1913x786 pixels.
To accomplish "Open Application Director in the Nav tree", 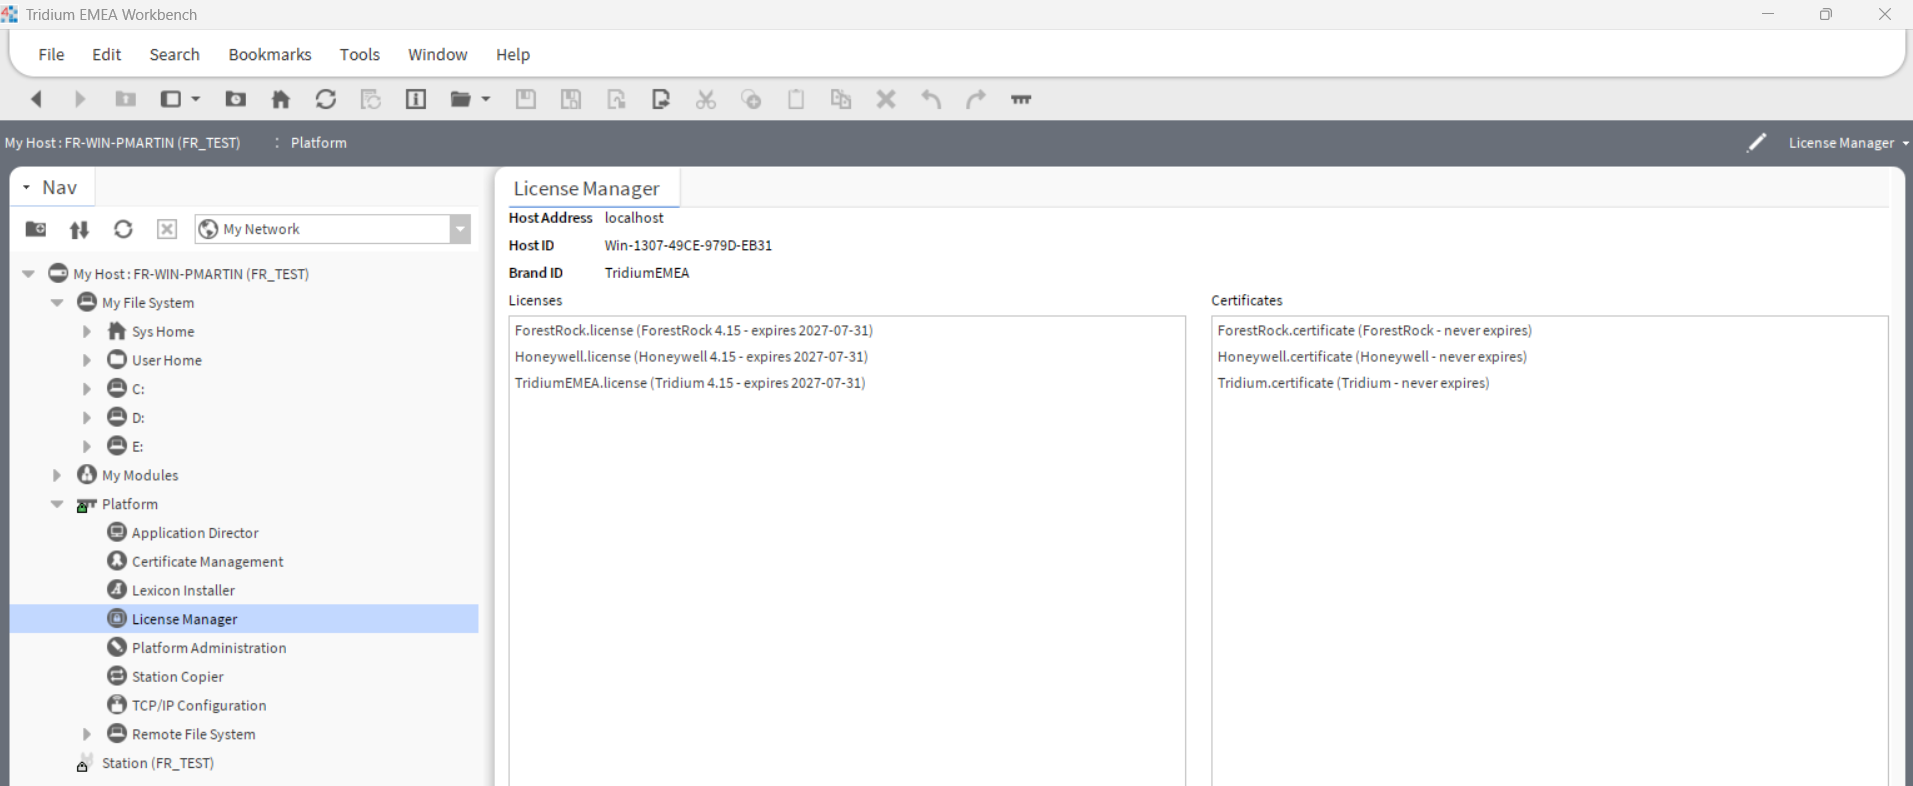I will tap(195, 533).
